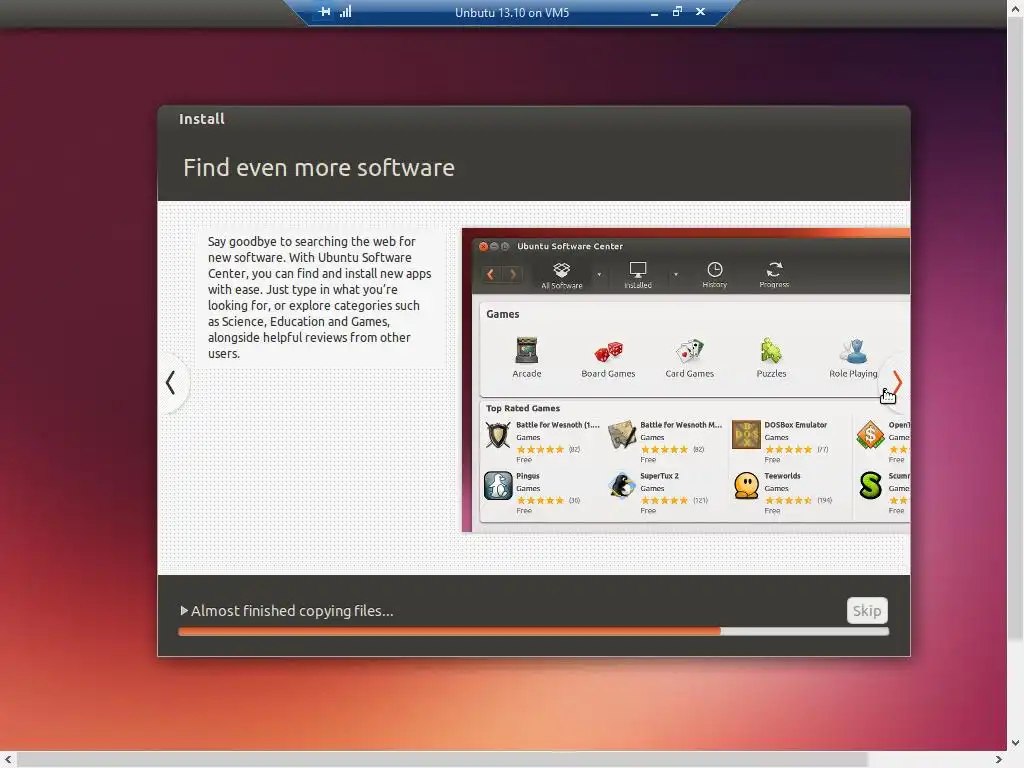This screenshot has width=1024, height=768.
Task: Click the scroll down arrow on right
Action: click(x=1016, y=743)
